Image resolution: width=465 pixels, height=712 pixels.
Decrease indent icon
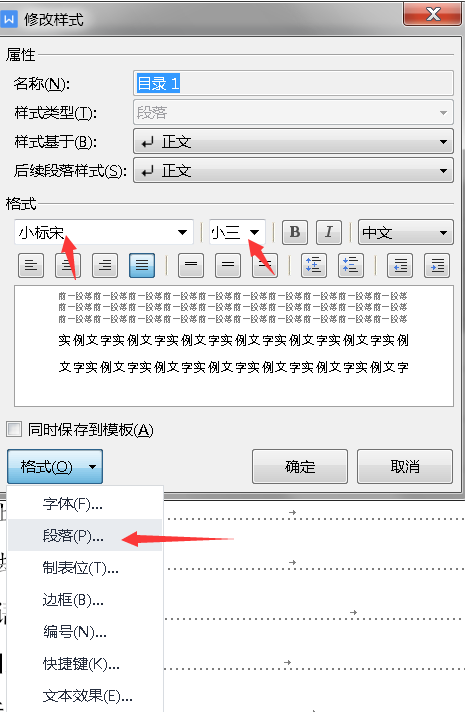click(x=400, y=265)
